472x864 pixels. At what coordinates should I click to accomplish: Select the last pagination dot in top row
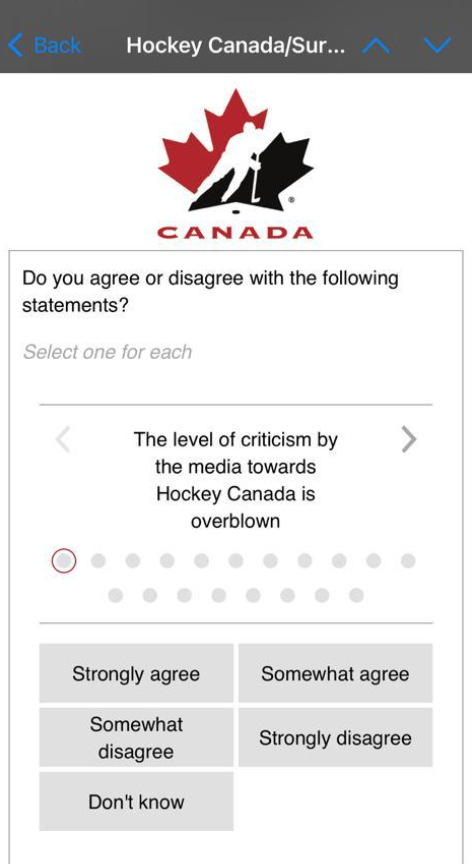point(408,561)
